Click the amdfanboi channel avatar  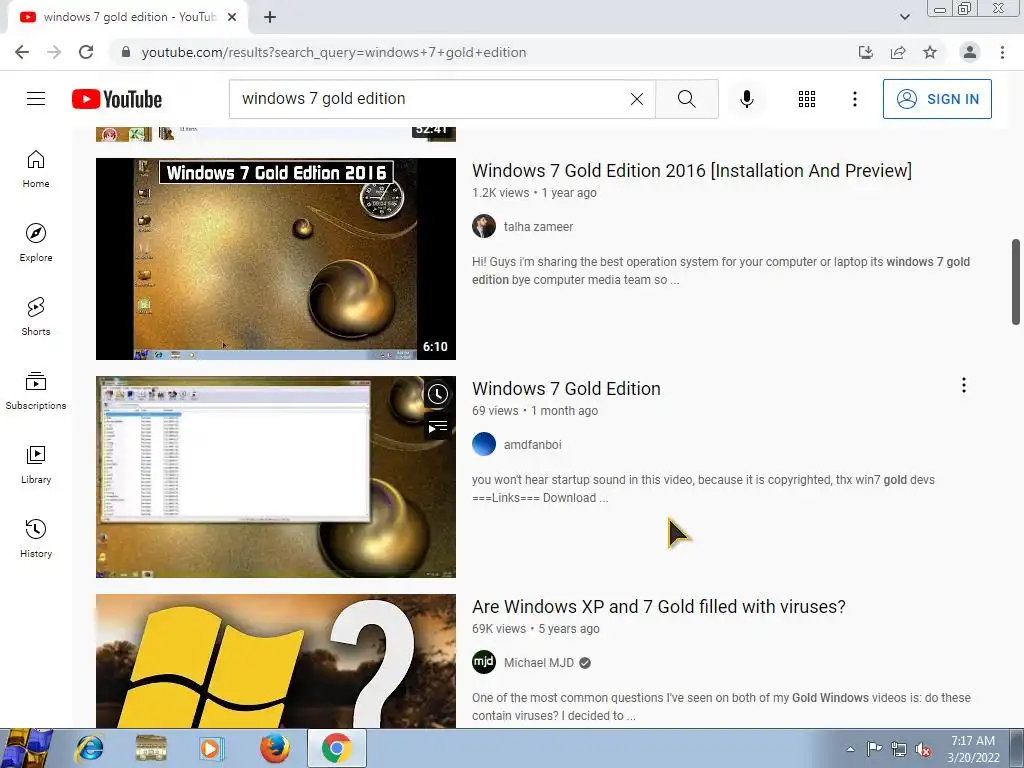(484, 445)
